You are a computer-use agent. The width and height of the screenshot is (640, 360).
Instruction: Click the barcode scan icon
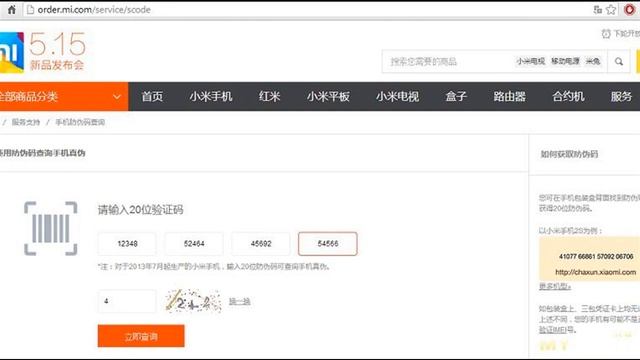tap(51, 229)
